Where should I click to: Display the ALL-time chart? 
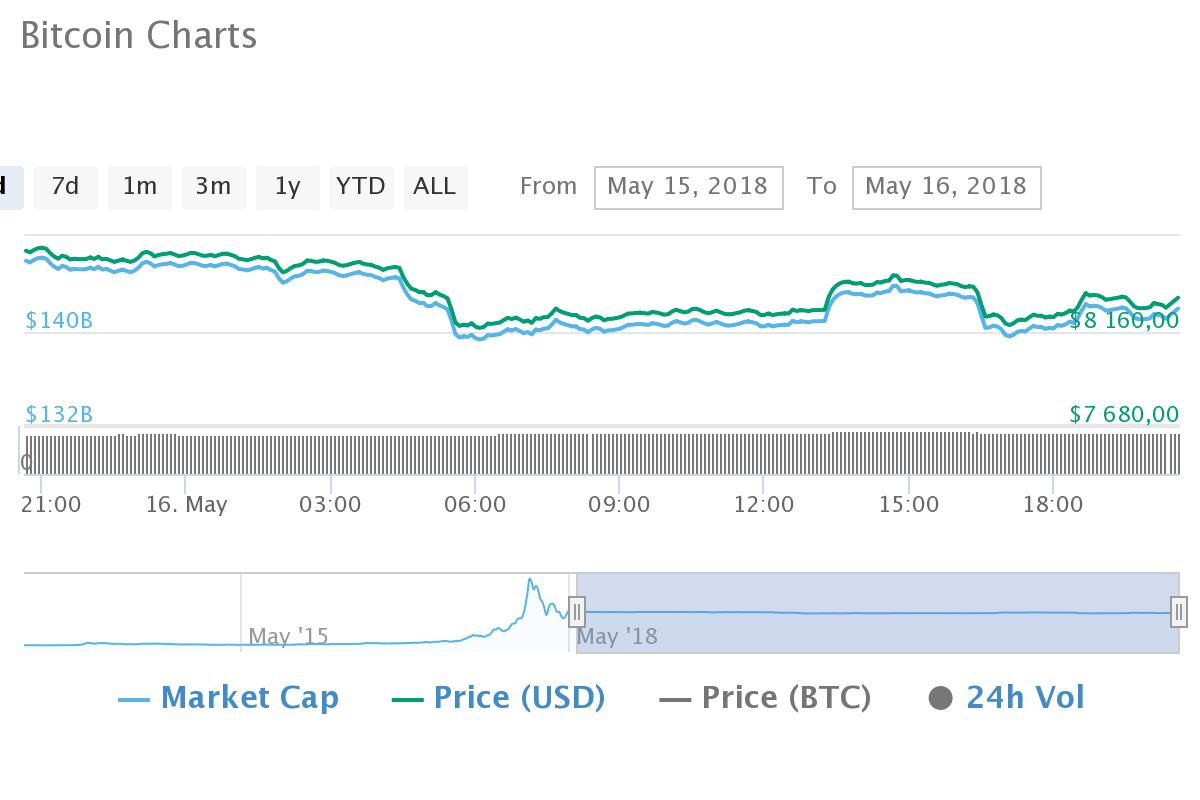pos(435,187)
